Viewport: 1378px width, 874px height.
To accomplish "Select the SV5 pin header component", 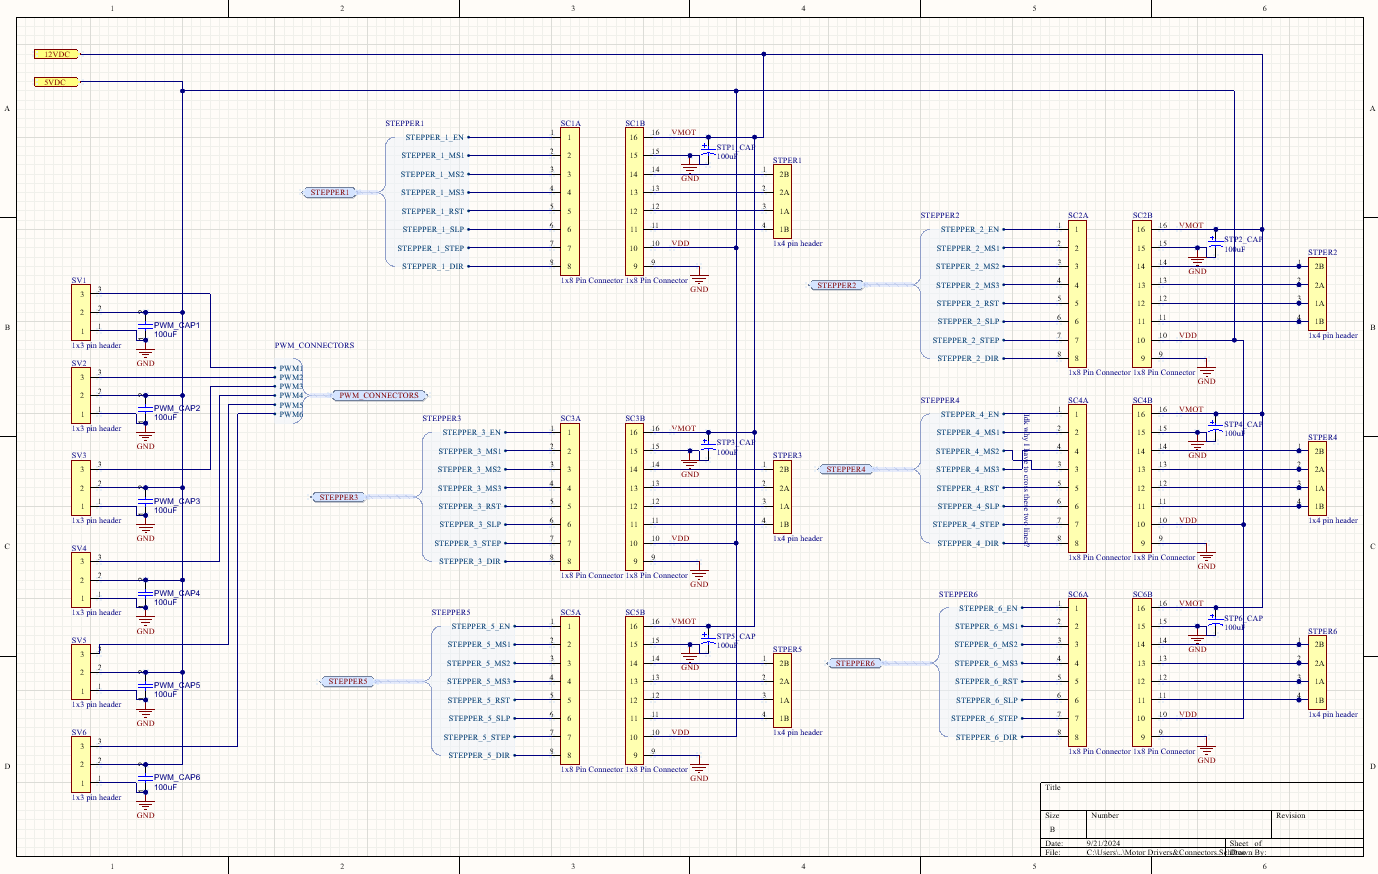I will (x=82, y=672).
